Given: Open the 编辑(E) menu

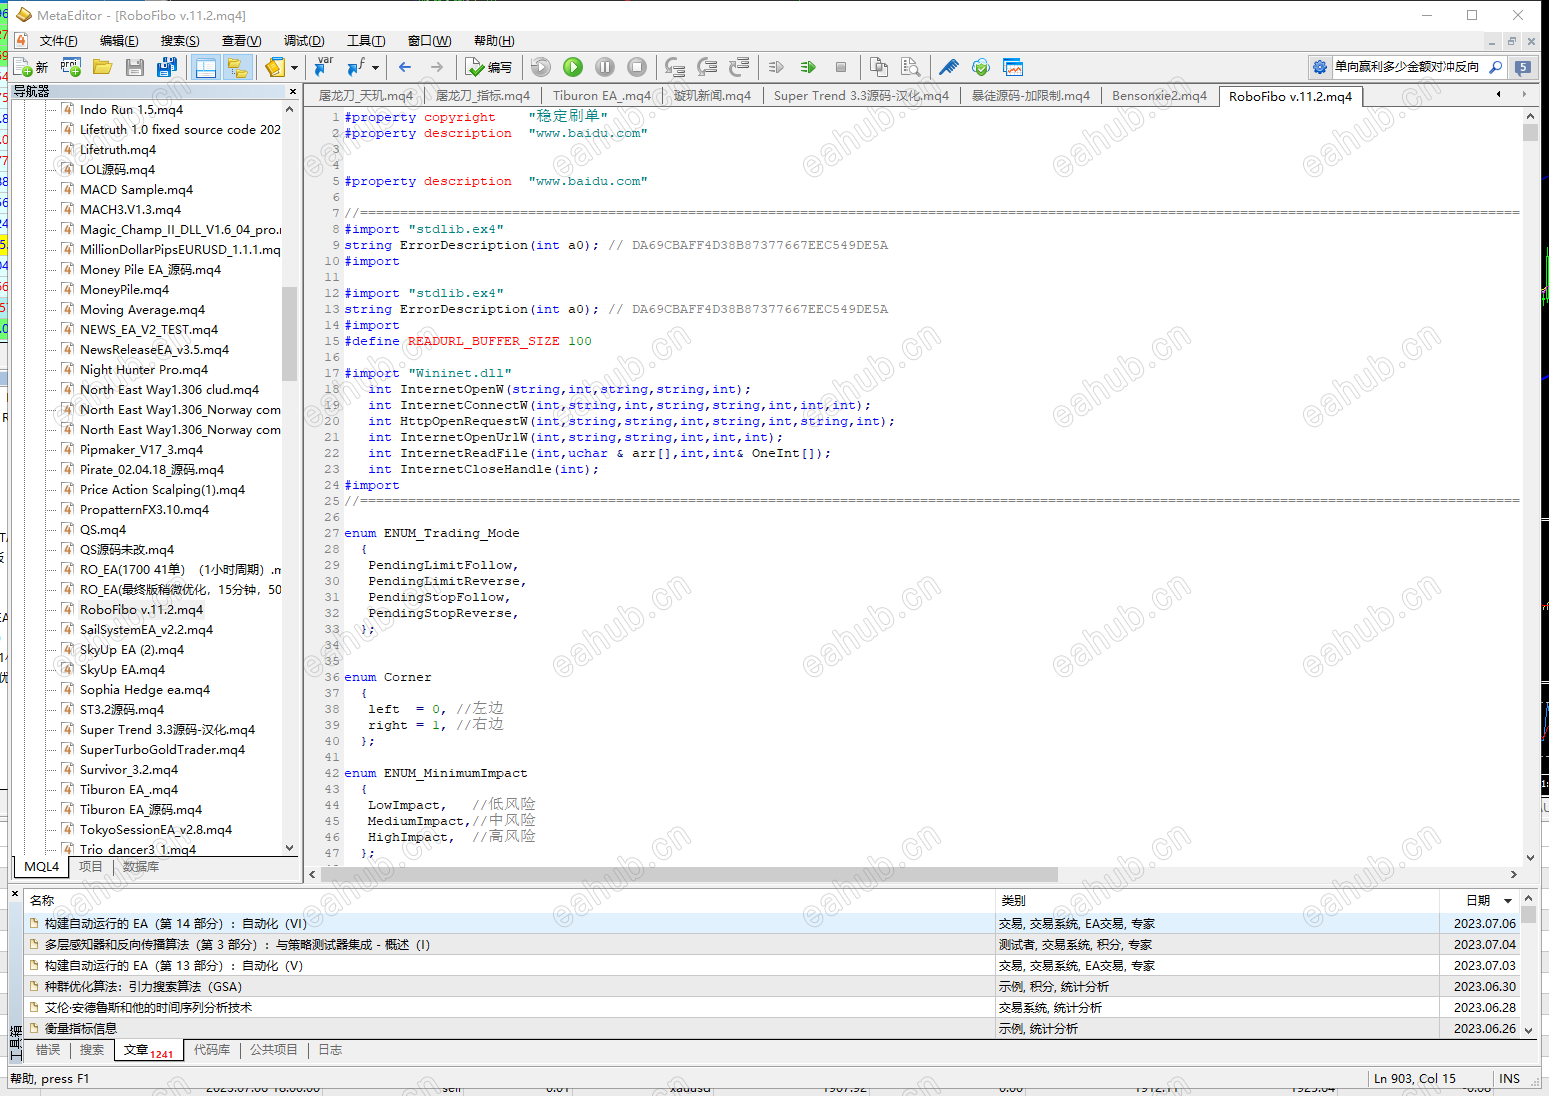Looking at the screenshot, I should 119,41.
